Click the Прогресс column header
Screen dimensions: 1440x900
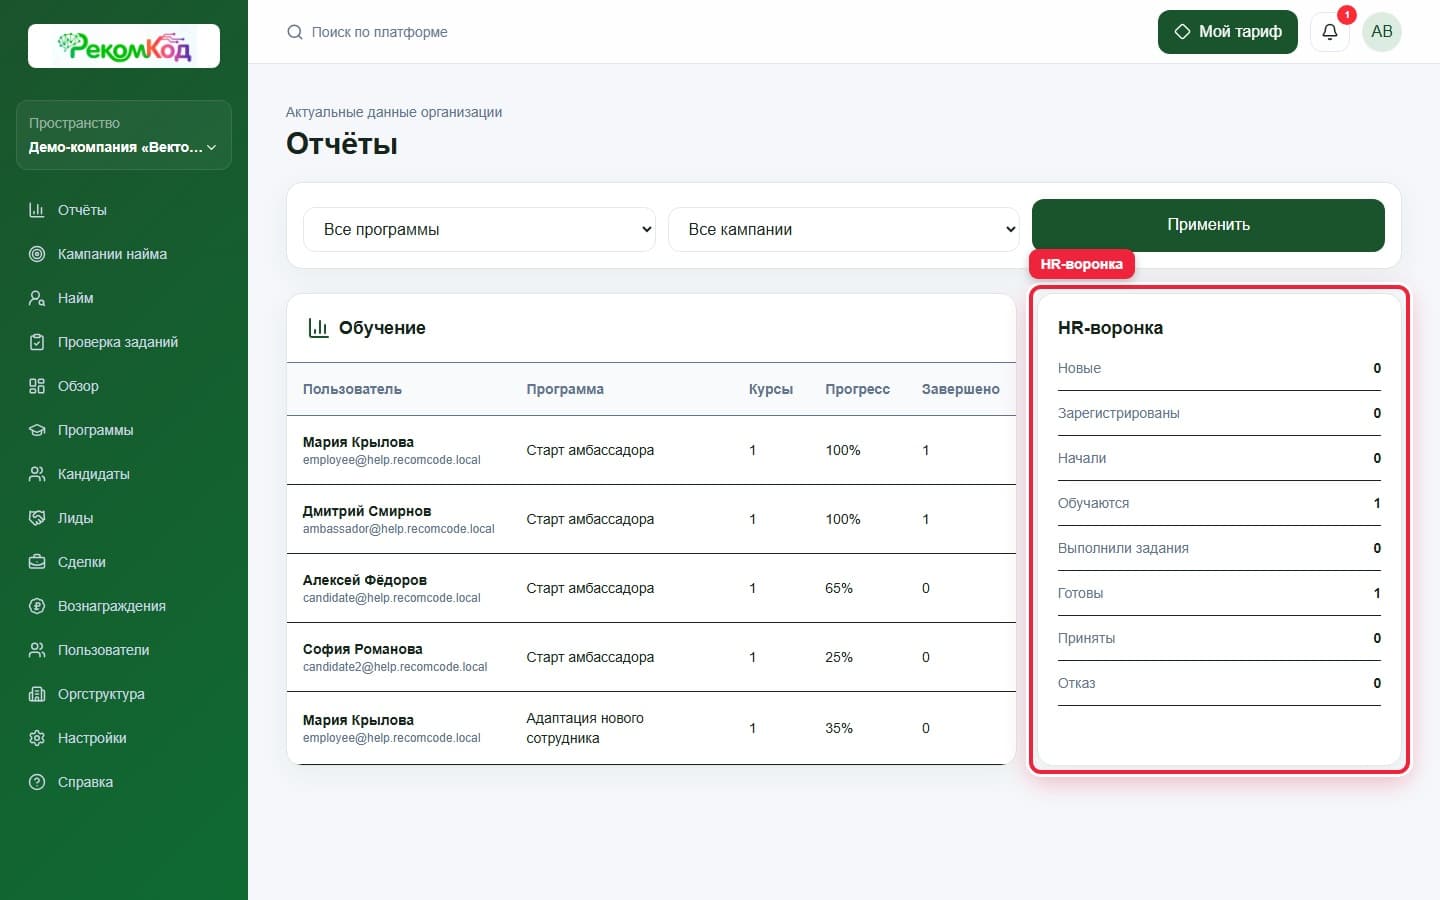click(857, 389)
